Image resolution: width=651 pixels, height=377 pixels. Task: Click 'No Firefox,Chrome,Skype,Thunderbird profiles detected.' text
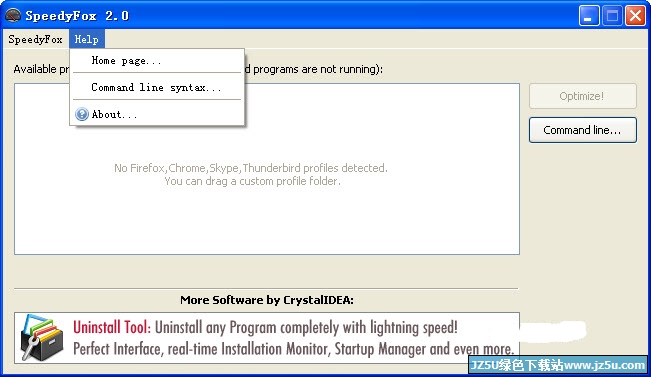click(x=251, y=168)
